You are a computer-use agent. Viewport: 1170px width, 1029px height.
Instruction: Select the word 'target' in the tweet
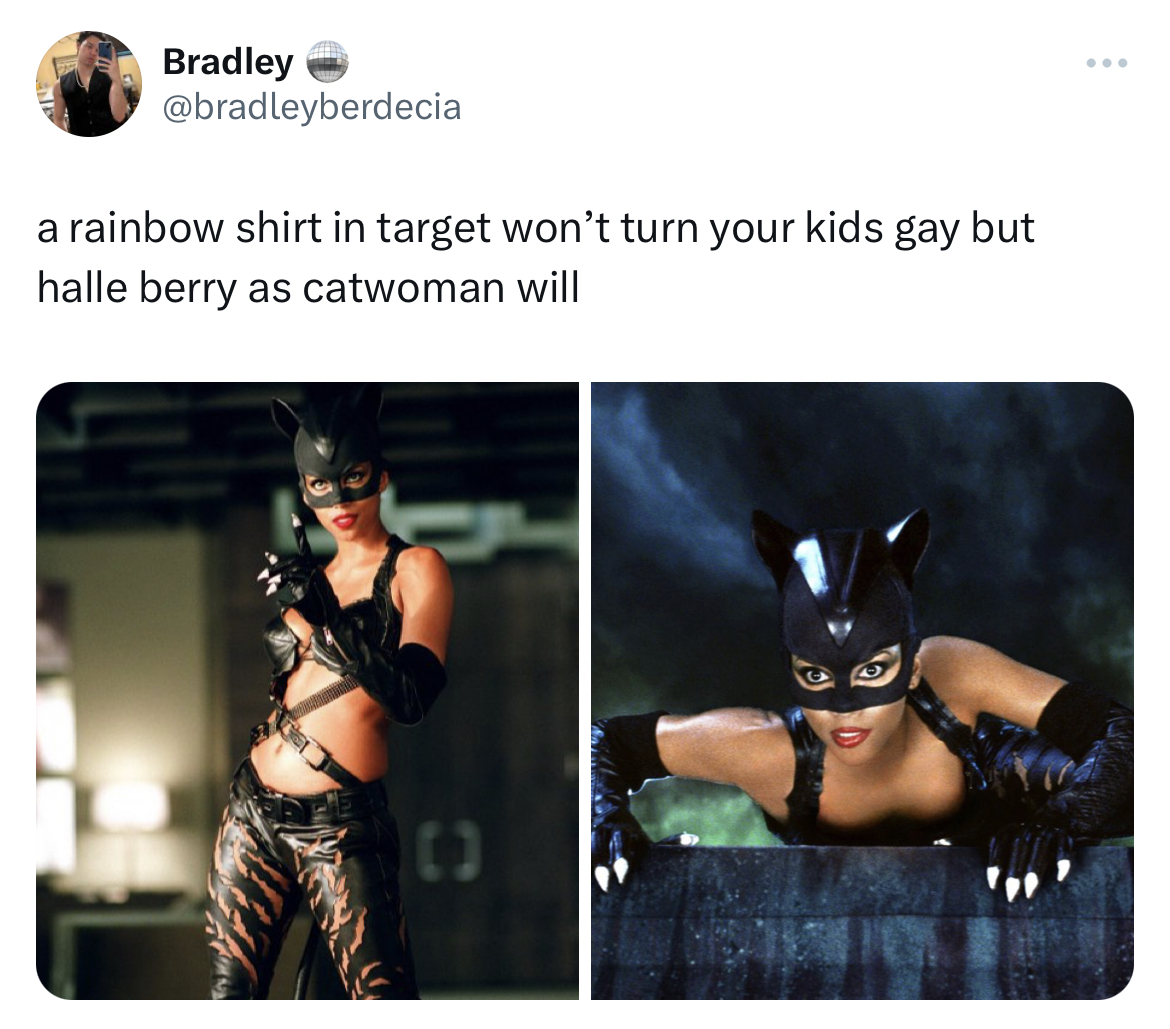tap(433, 228)
